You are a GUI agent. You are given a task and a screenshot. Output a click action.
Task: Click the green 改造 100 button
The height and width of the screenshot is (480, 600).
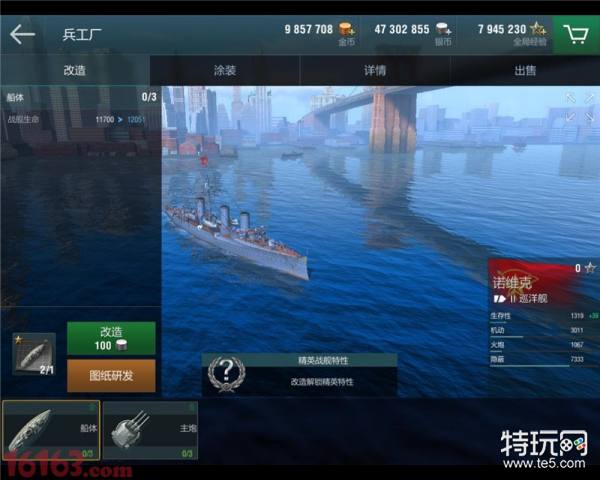point(111,338)
